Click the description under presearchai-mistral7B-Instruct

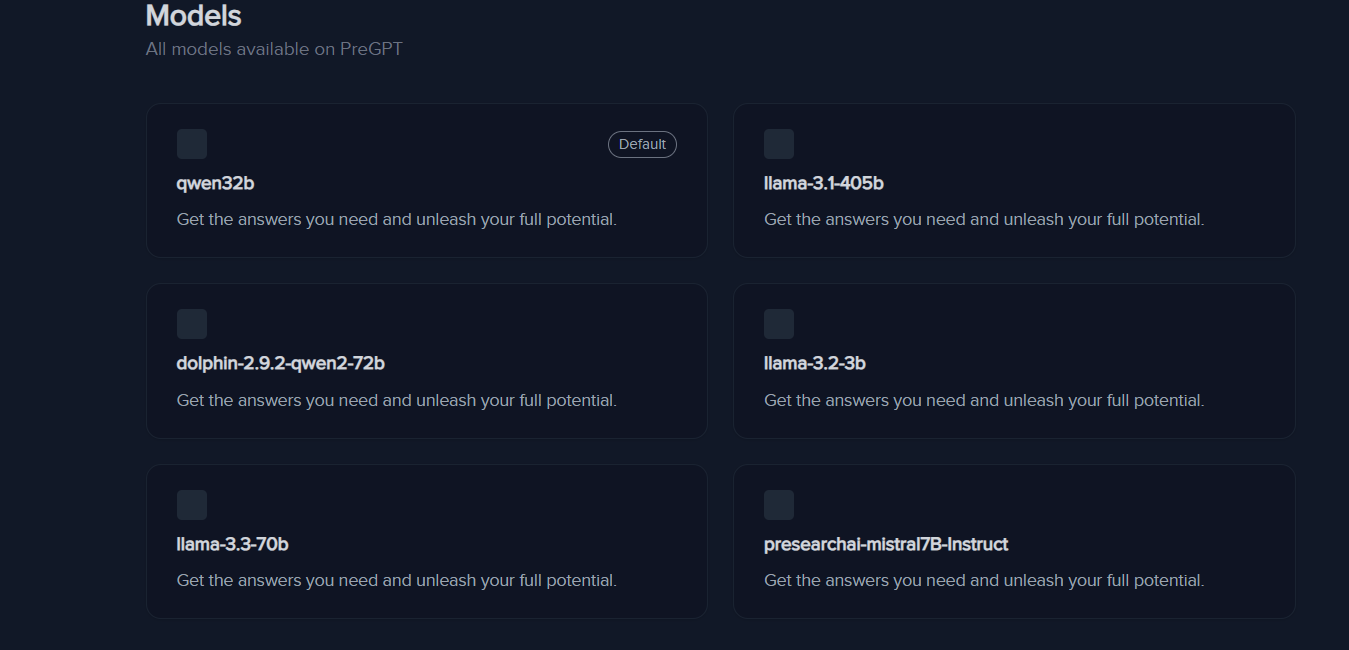point(983,580)
